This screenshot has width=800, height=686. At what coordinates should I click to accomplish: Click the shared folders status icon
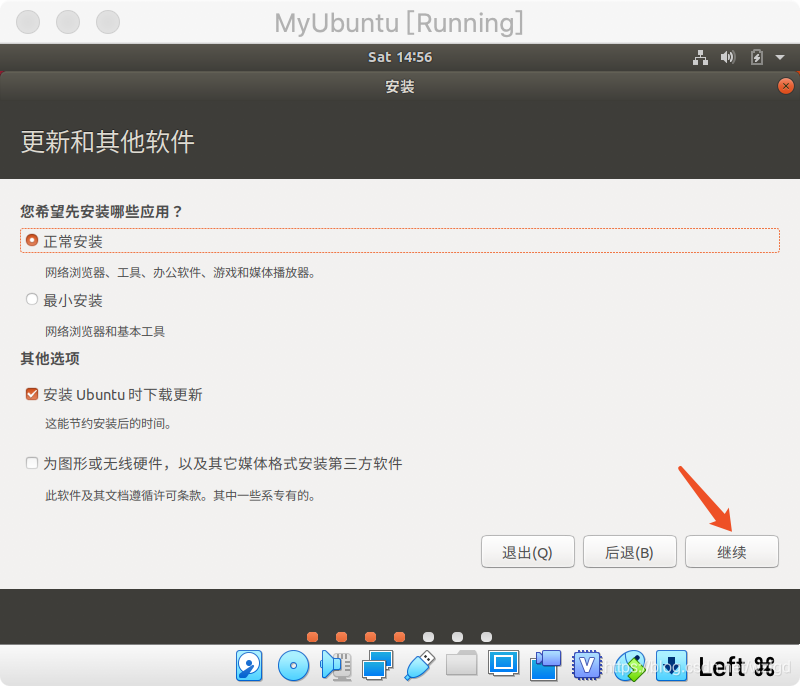click(461, 664)
